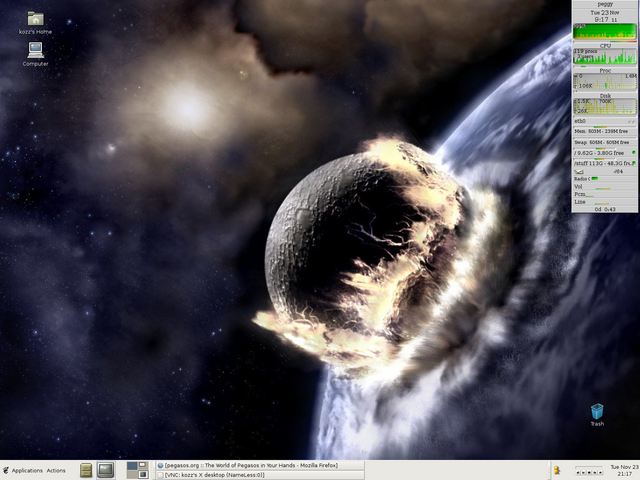This screenshot has width=640, height=480.
Task: Click the peggy hostname label in GKrellM
Action: point(605,4)
